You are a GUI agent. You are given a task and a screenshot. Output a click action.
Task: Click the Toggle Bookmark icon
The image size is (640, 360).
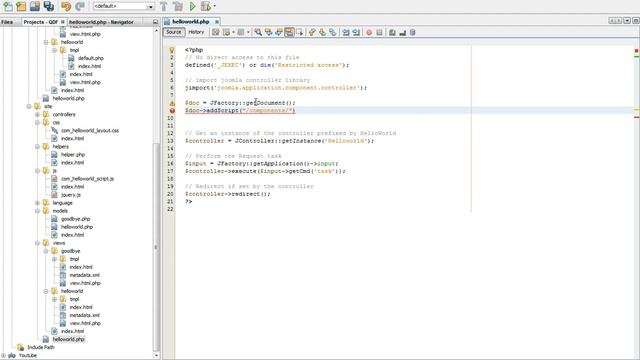point(333,32)
